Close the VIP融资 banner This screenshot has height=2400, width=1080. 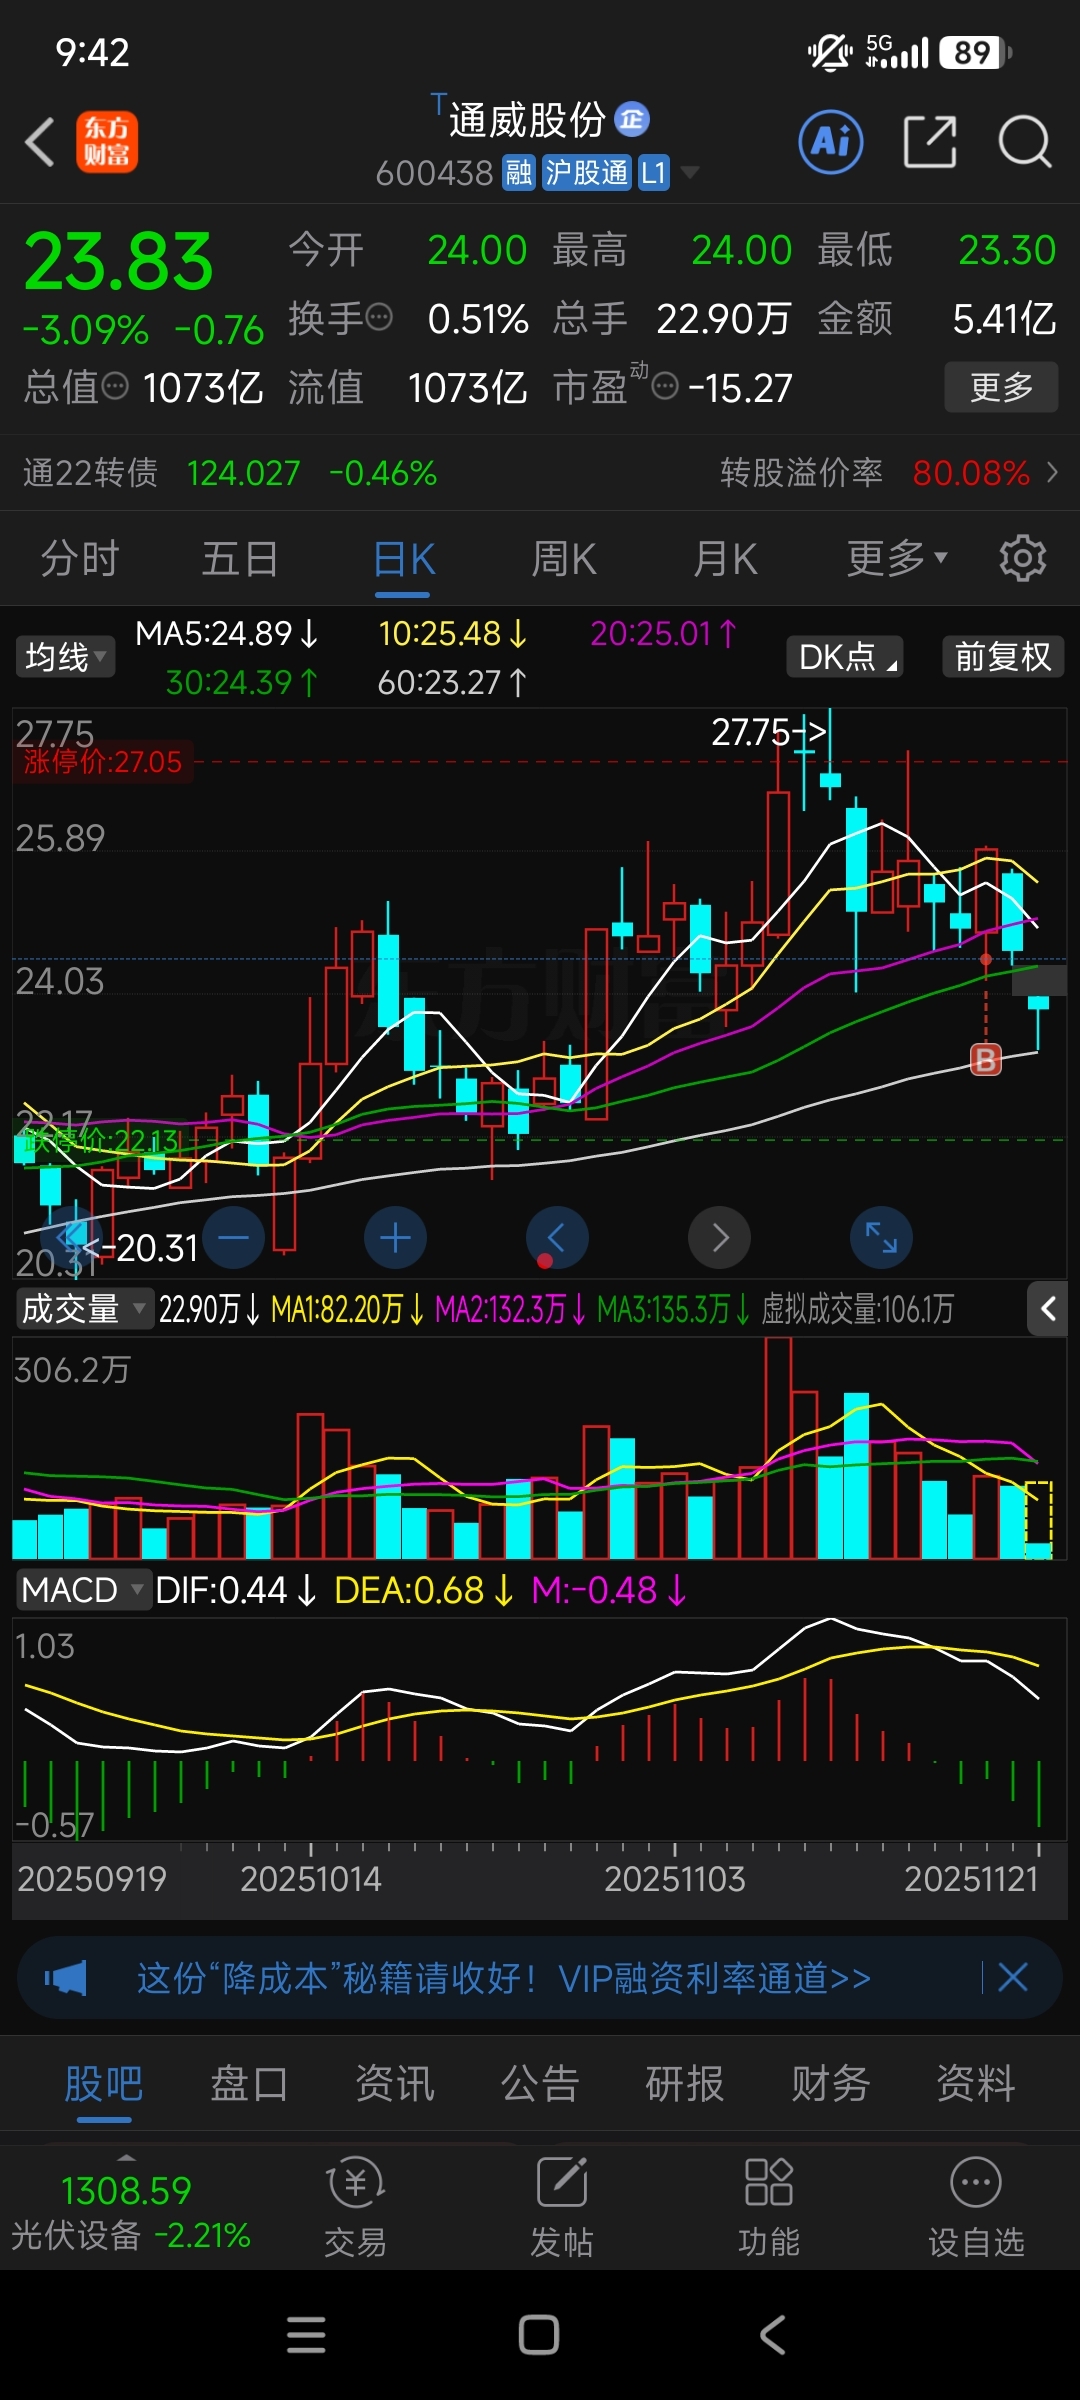tap(1013, 1977)
